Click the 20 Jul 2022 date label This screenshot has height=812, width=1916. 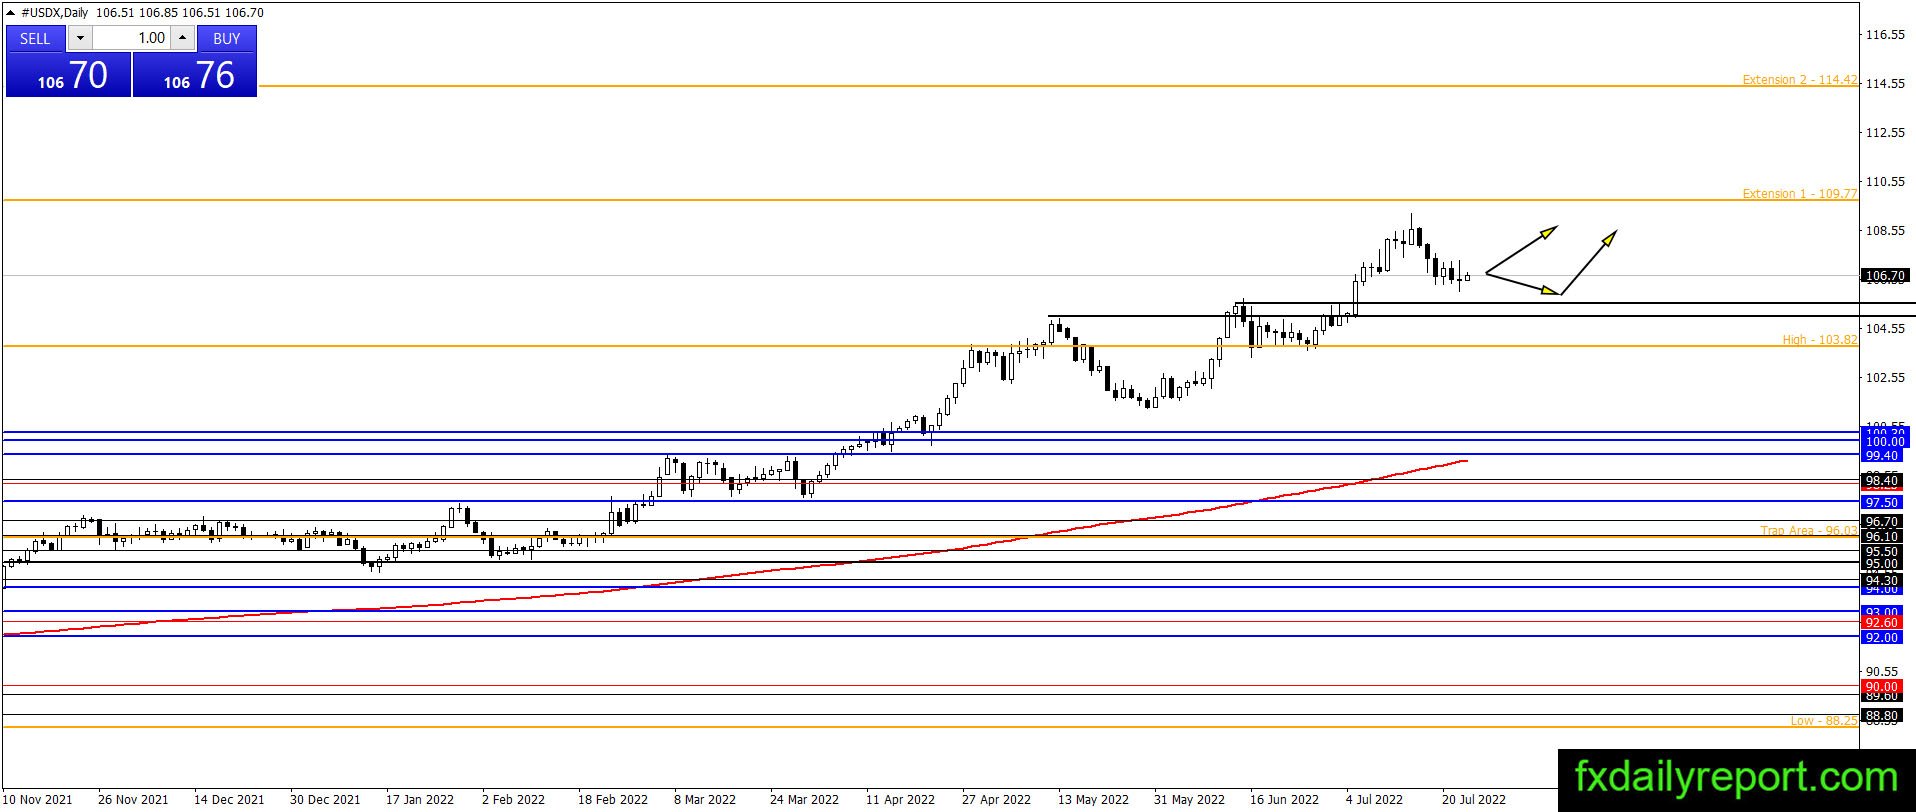pyautogui.click(x=1473, y=799)
